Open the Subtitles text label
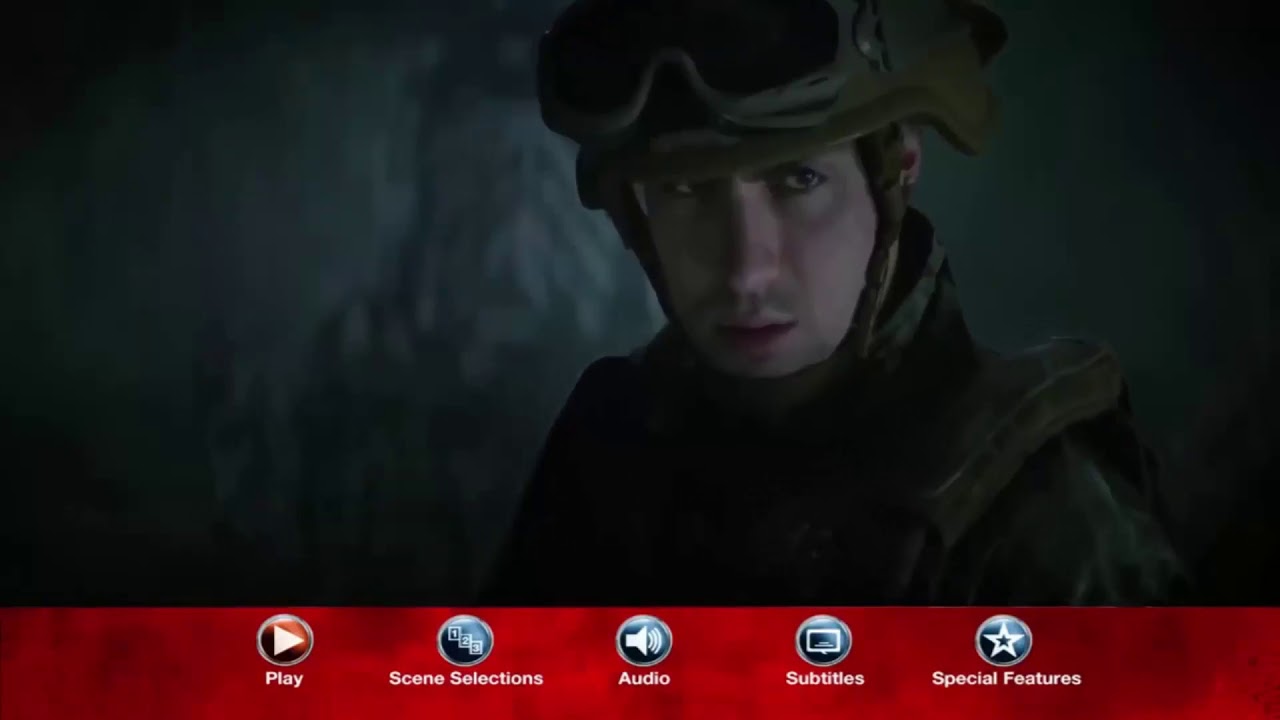Screen dimensions: 1280x720 (x=825, y=678)
